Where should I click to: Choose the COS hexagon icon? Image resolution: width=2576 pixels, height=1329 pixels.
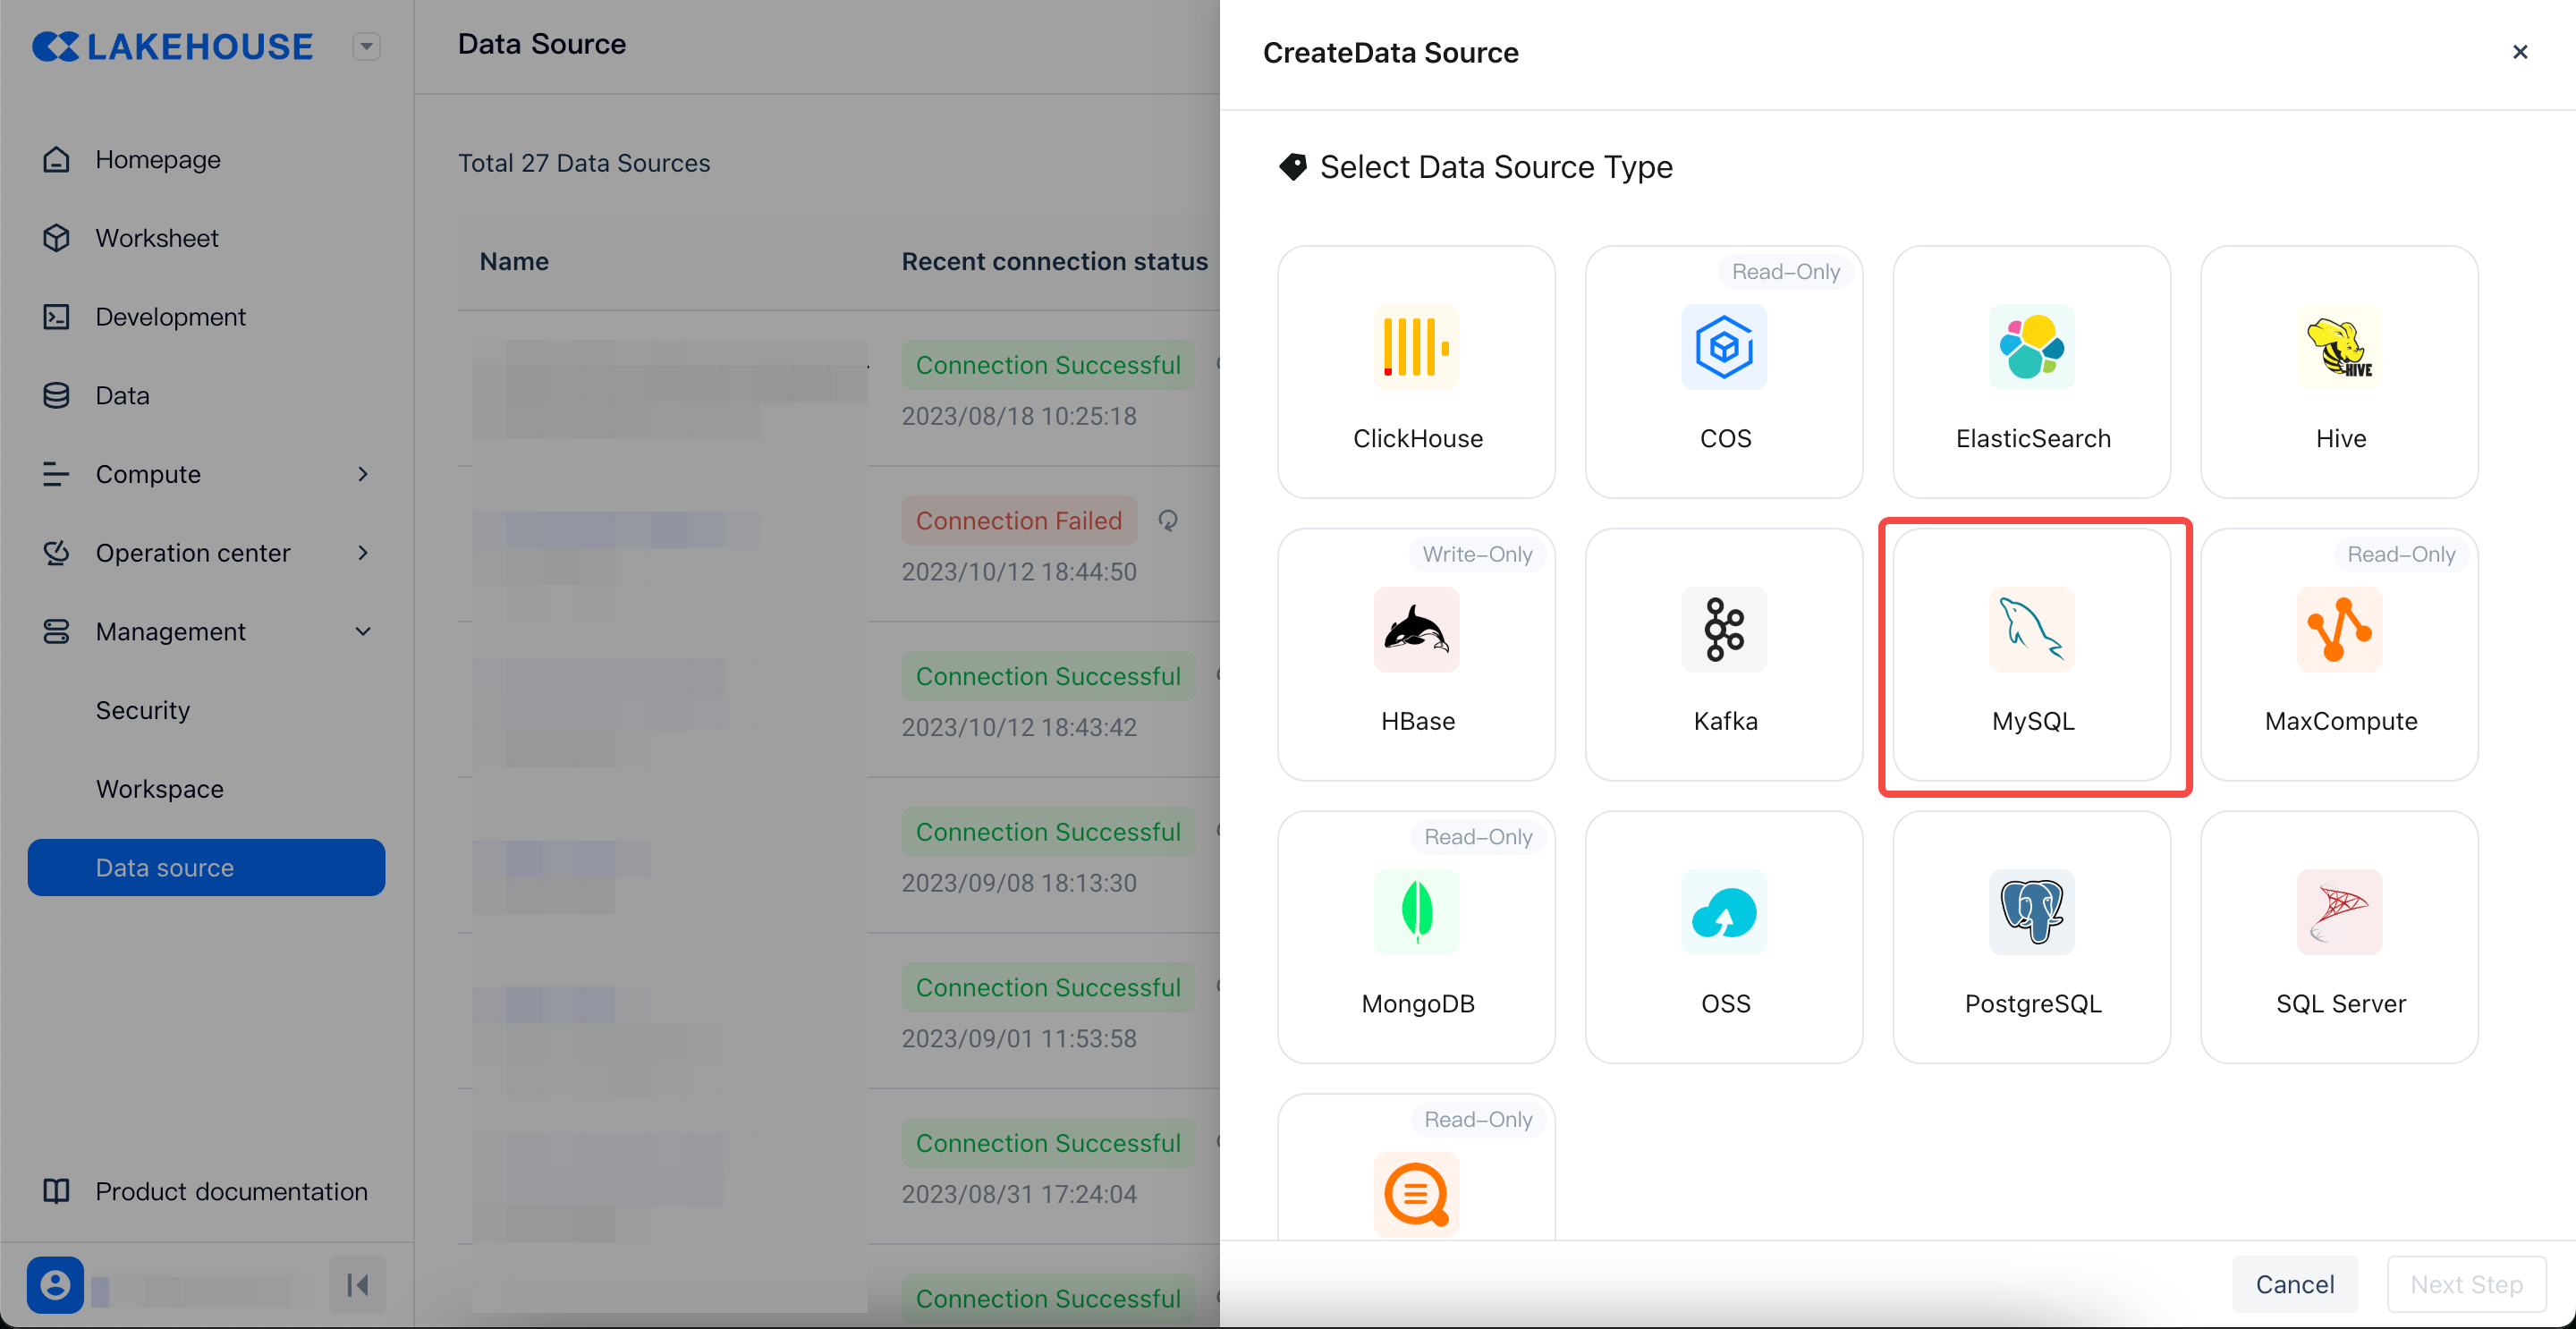point(1724,347)
